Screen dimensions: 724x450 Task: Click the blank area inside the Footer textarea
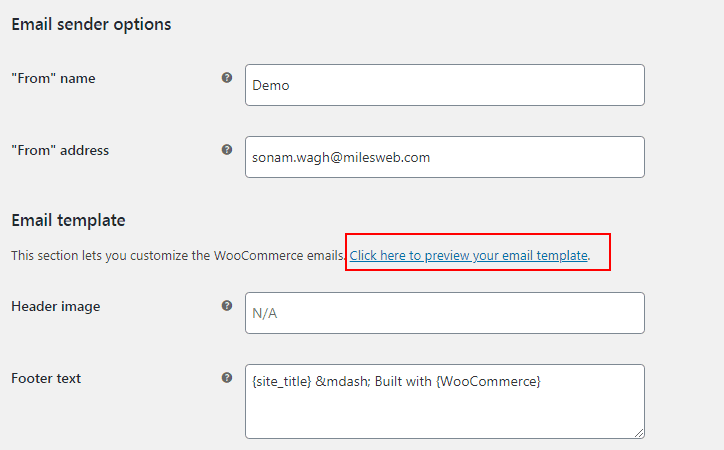point(443,415)
